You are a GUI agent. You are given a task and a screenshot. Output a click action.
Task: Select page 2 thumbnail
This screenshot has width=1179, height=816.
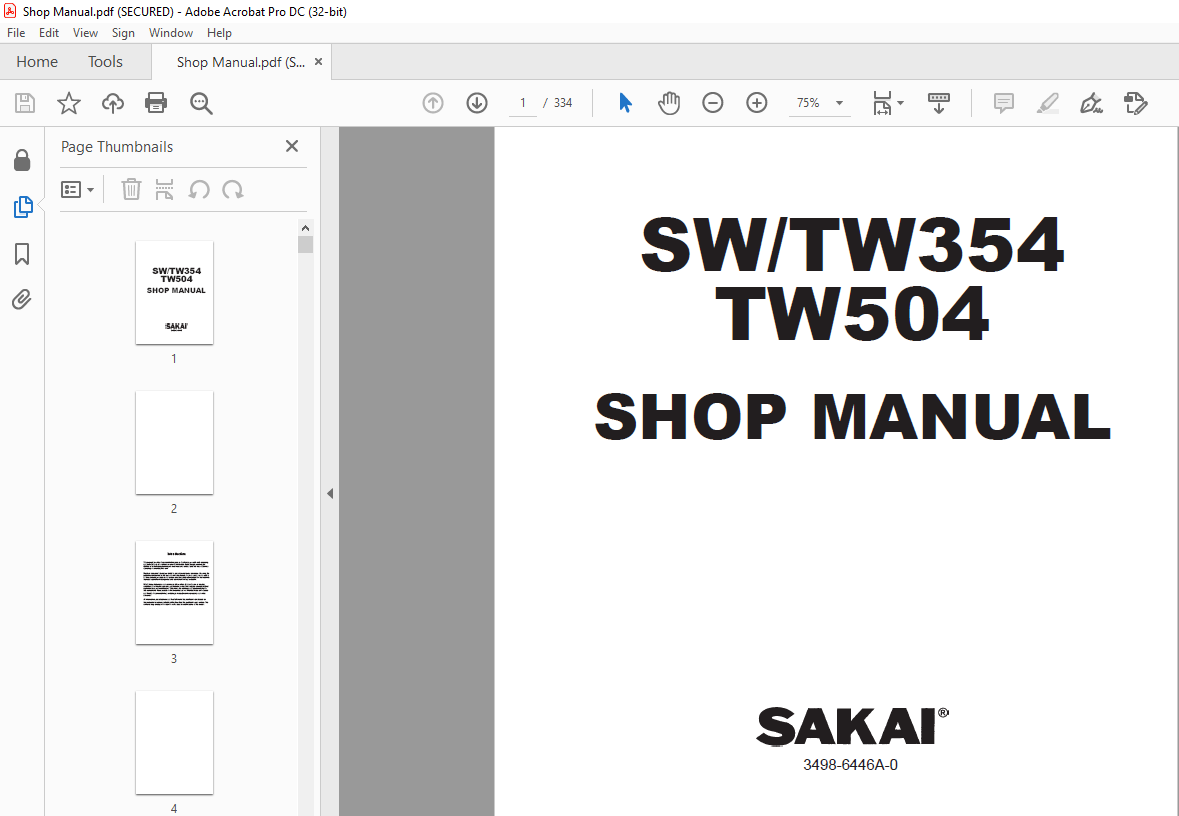click(174, 442)
